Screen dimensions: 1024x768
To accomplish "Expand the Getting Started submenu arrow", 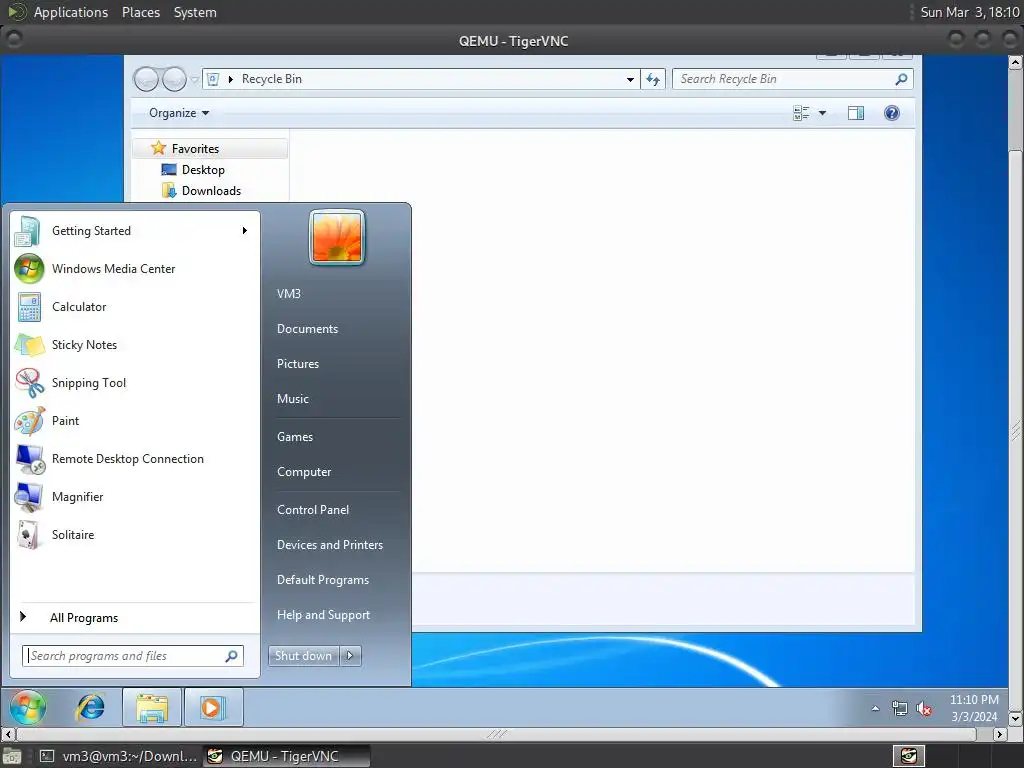I will [x=245, y=231].
